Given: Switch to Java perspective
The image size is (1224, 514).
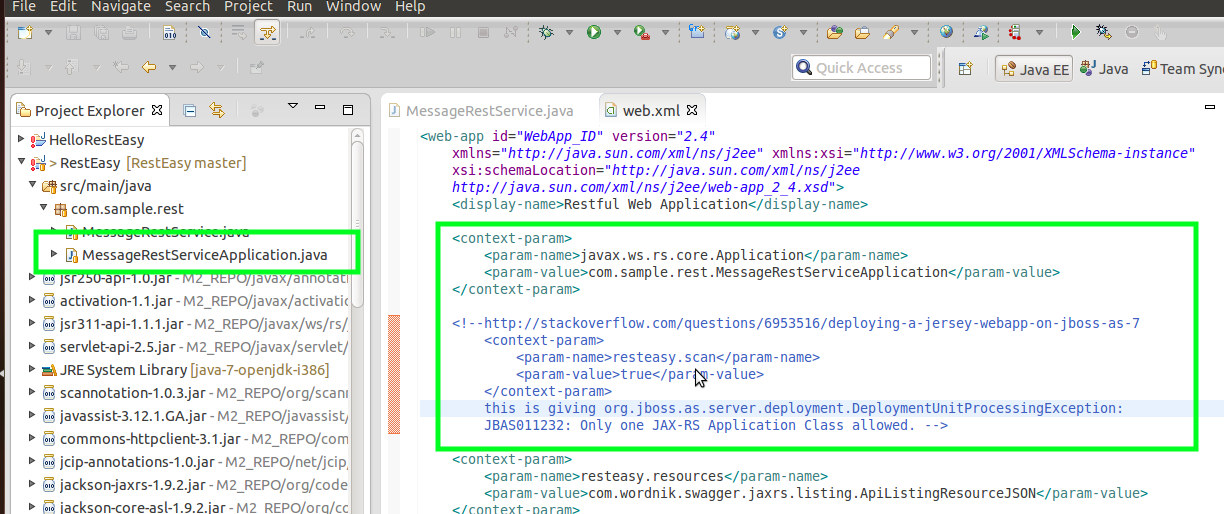Looking at the screenshot, I should pyautogui.click(x=1104, y=69).
